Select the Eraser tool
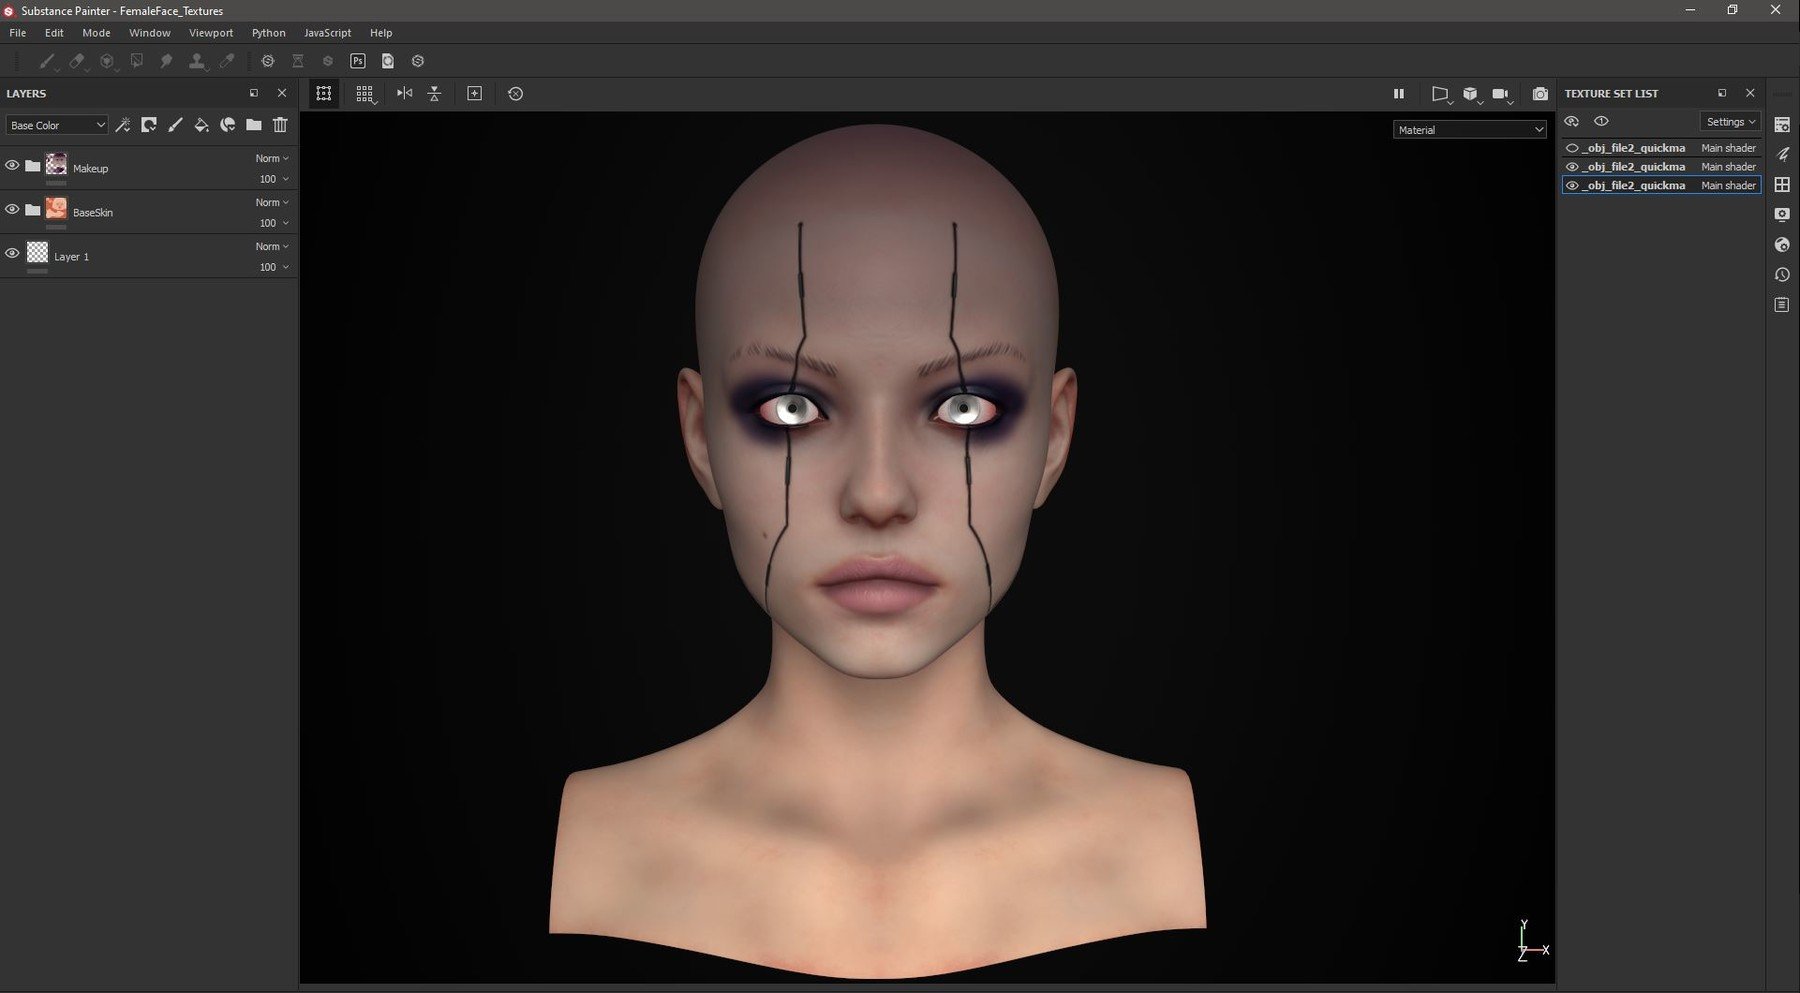Screen dimensions: 1800x993 click(76, 61)
